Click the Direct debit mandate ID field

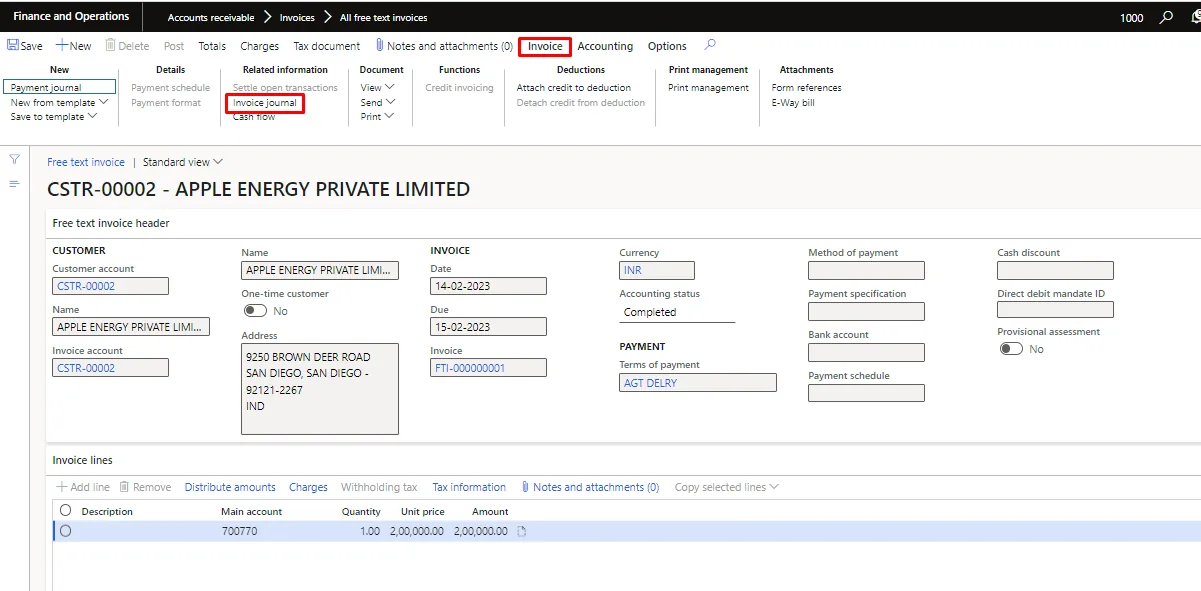point(1055,309)
